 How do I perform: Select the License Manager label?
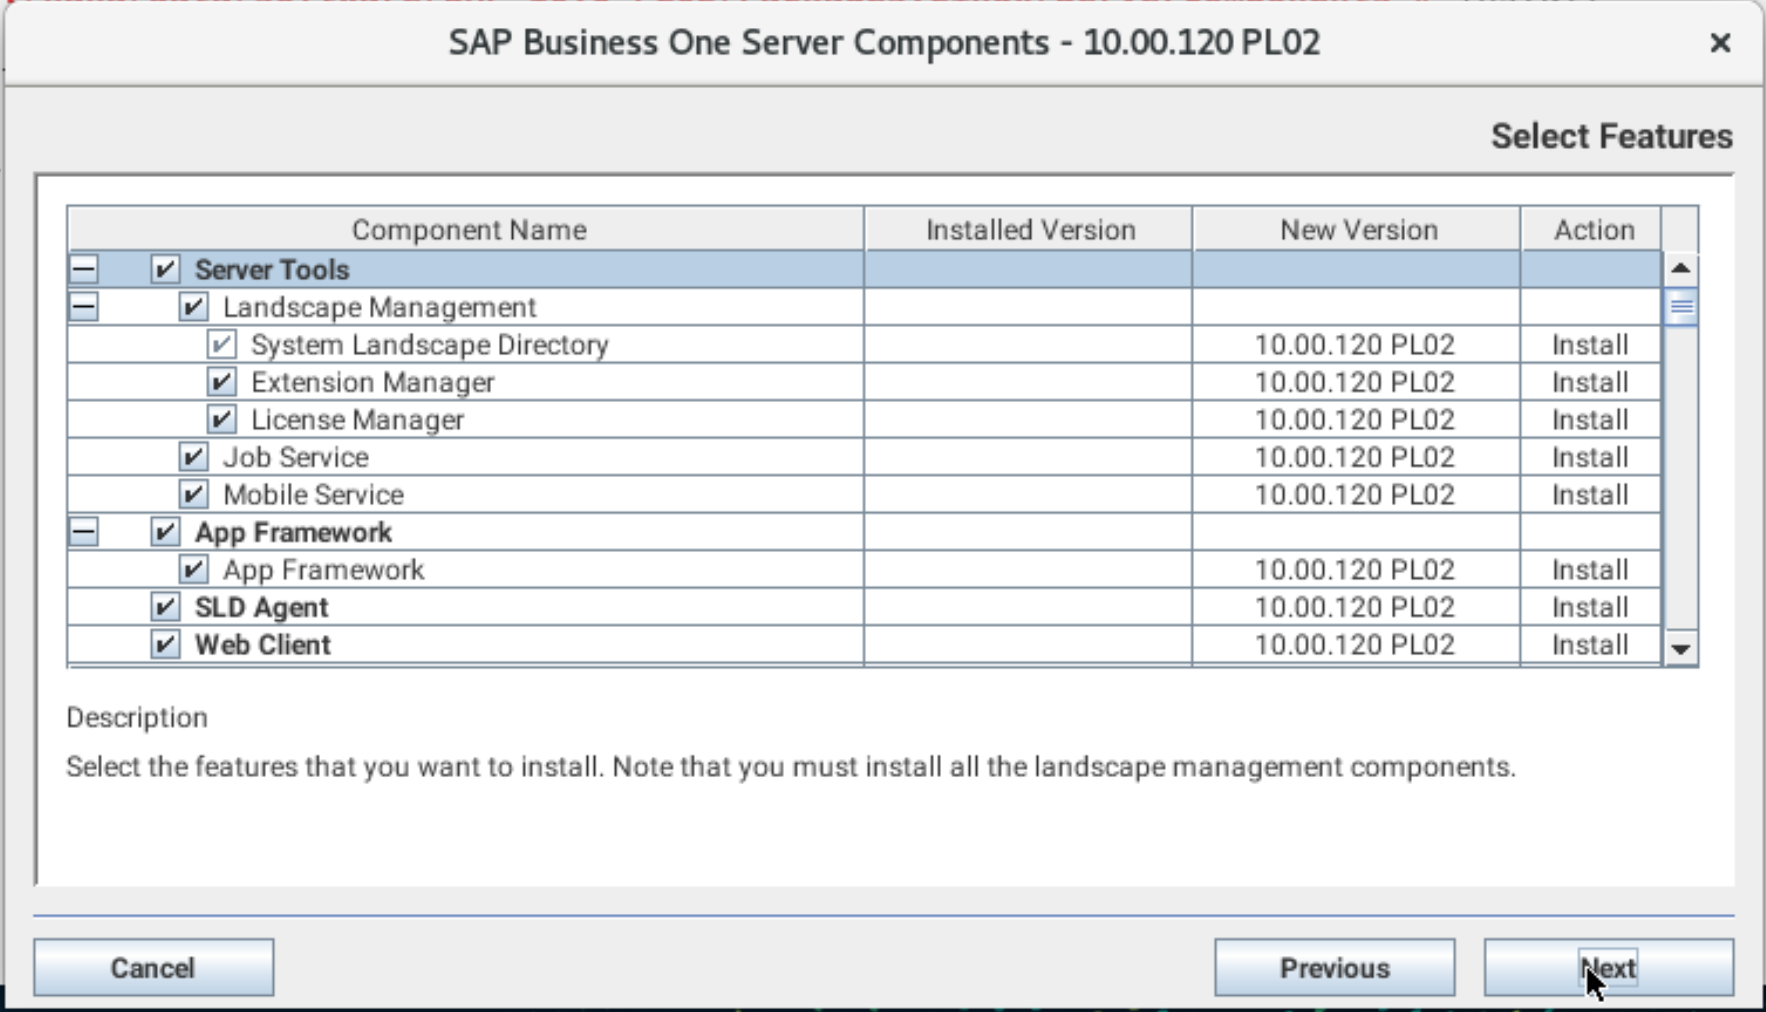coord(357,419)
